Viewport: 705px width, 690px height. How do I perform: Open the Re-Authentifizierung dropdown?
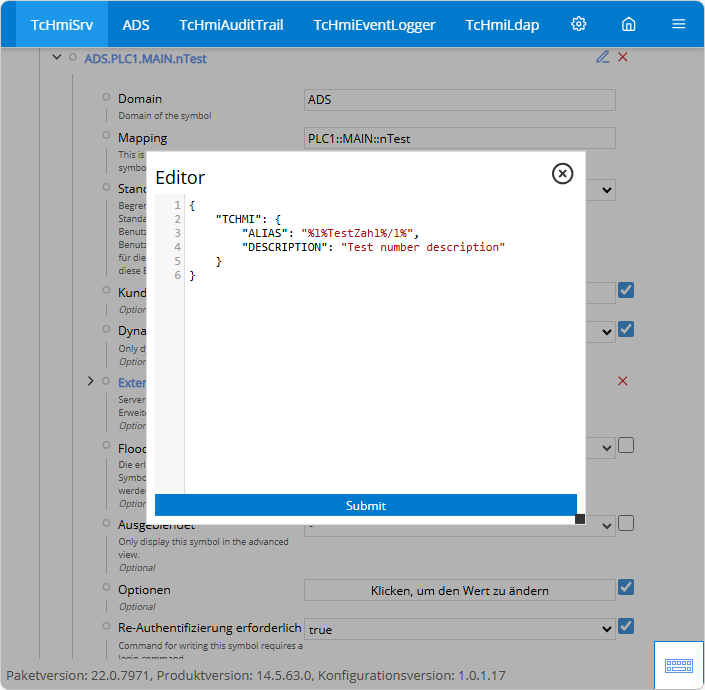tap(460, 629)
